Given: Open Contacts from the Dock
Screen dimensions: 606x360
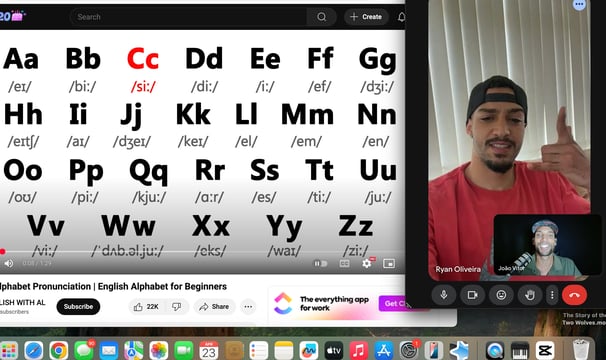Looking at the screenshot, I should point(234,351).
